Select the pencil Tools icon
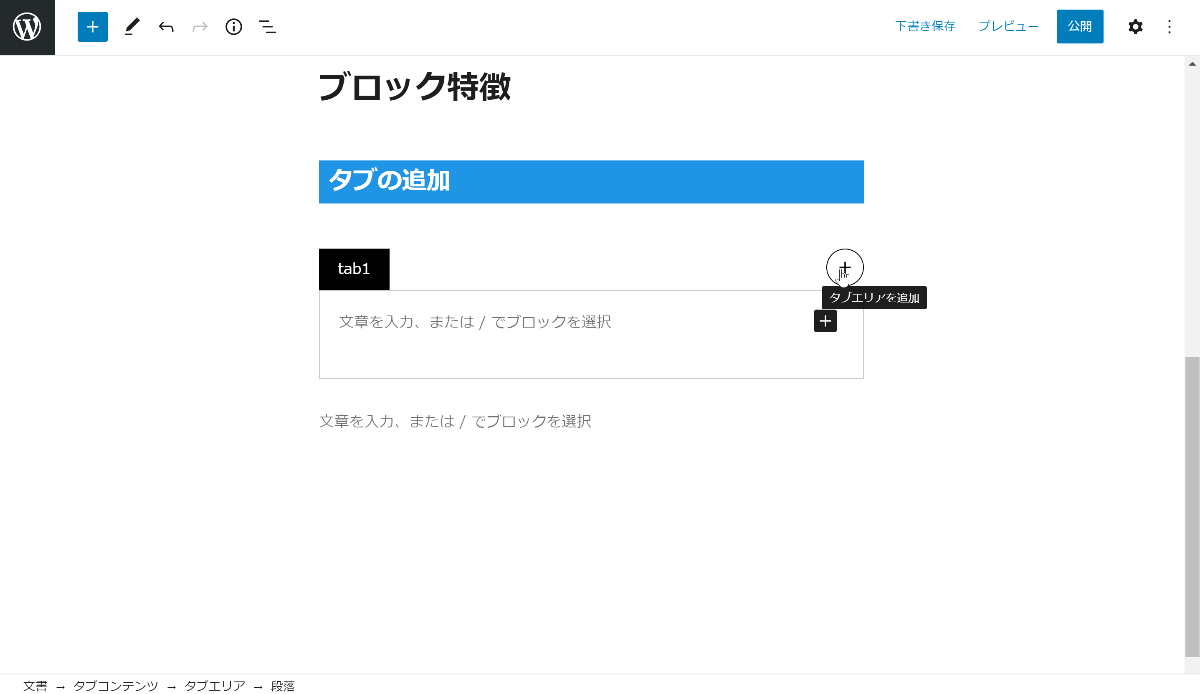 point(132,27)
